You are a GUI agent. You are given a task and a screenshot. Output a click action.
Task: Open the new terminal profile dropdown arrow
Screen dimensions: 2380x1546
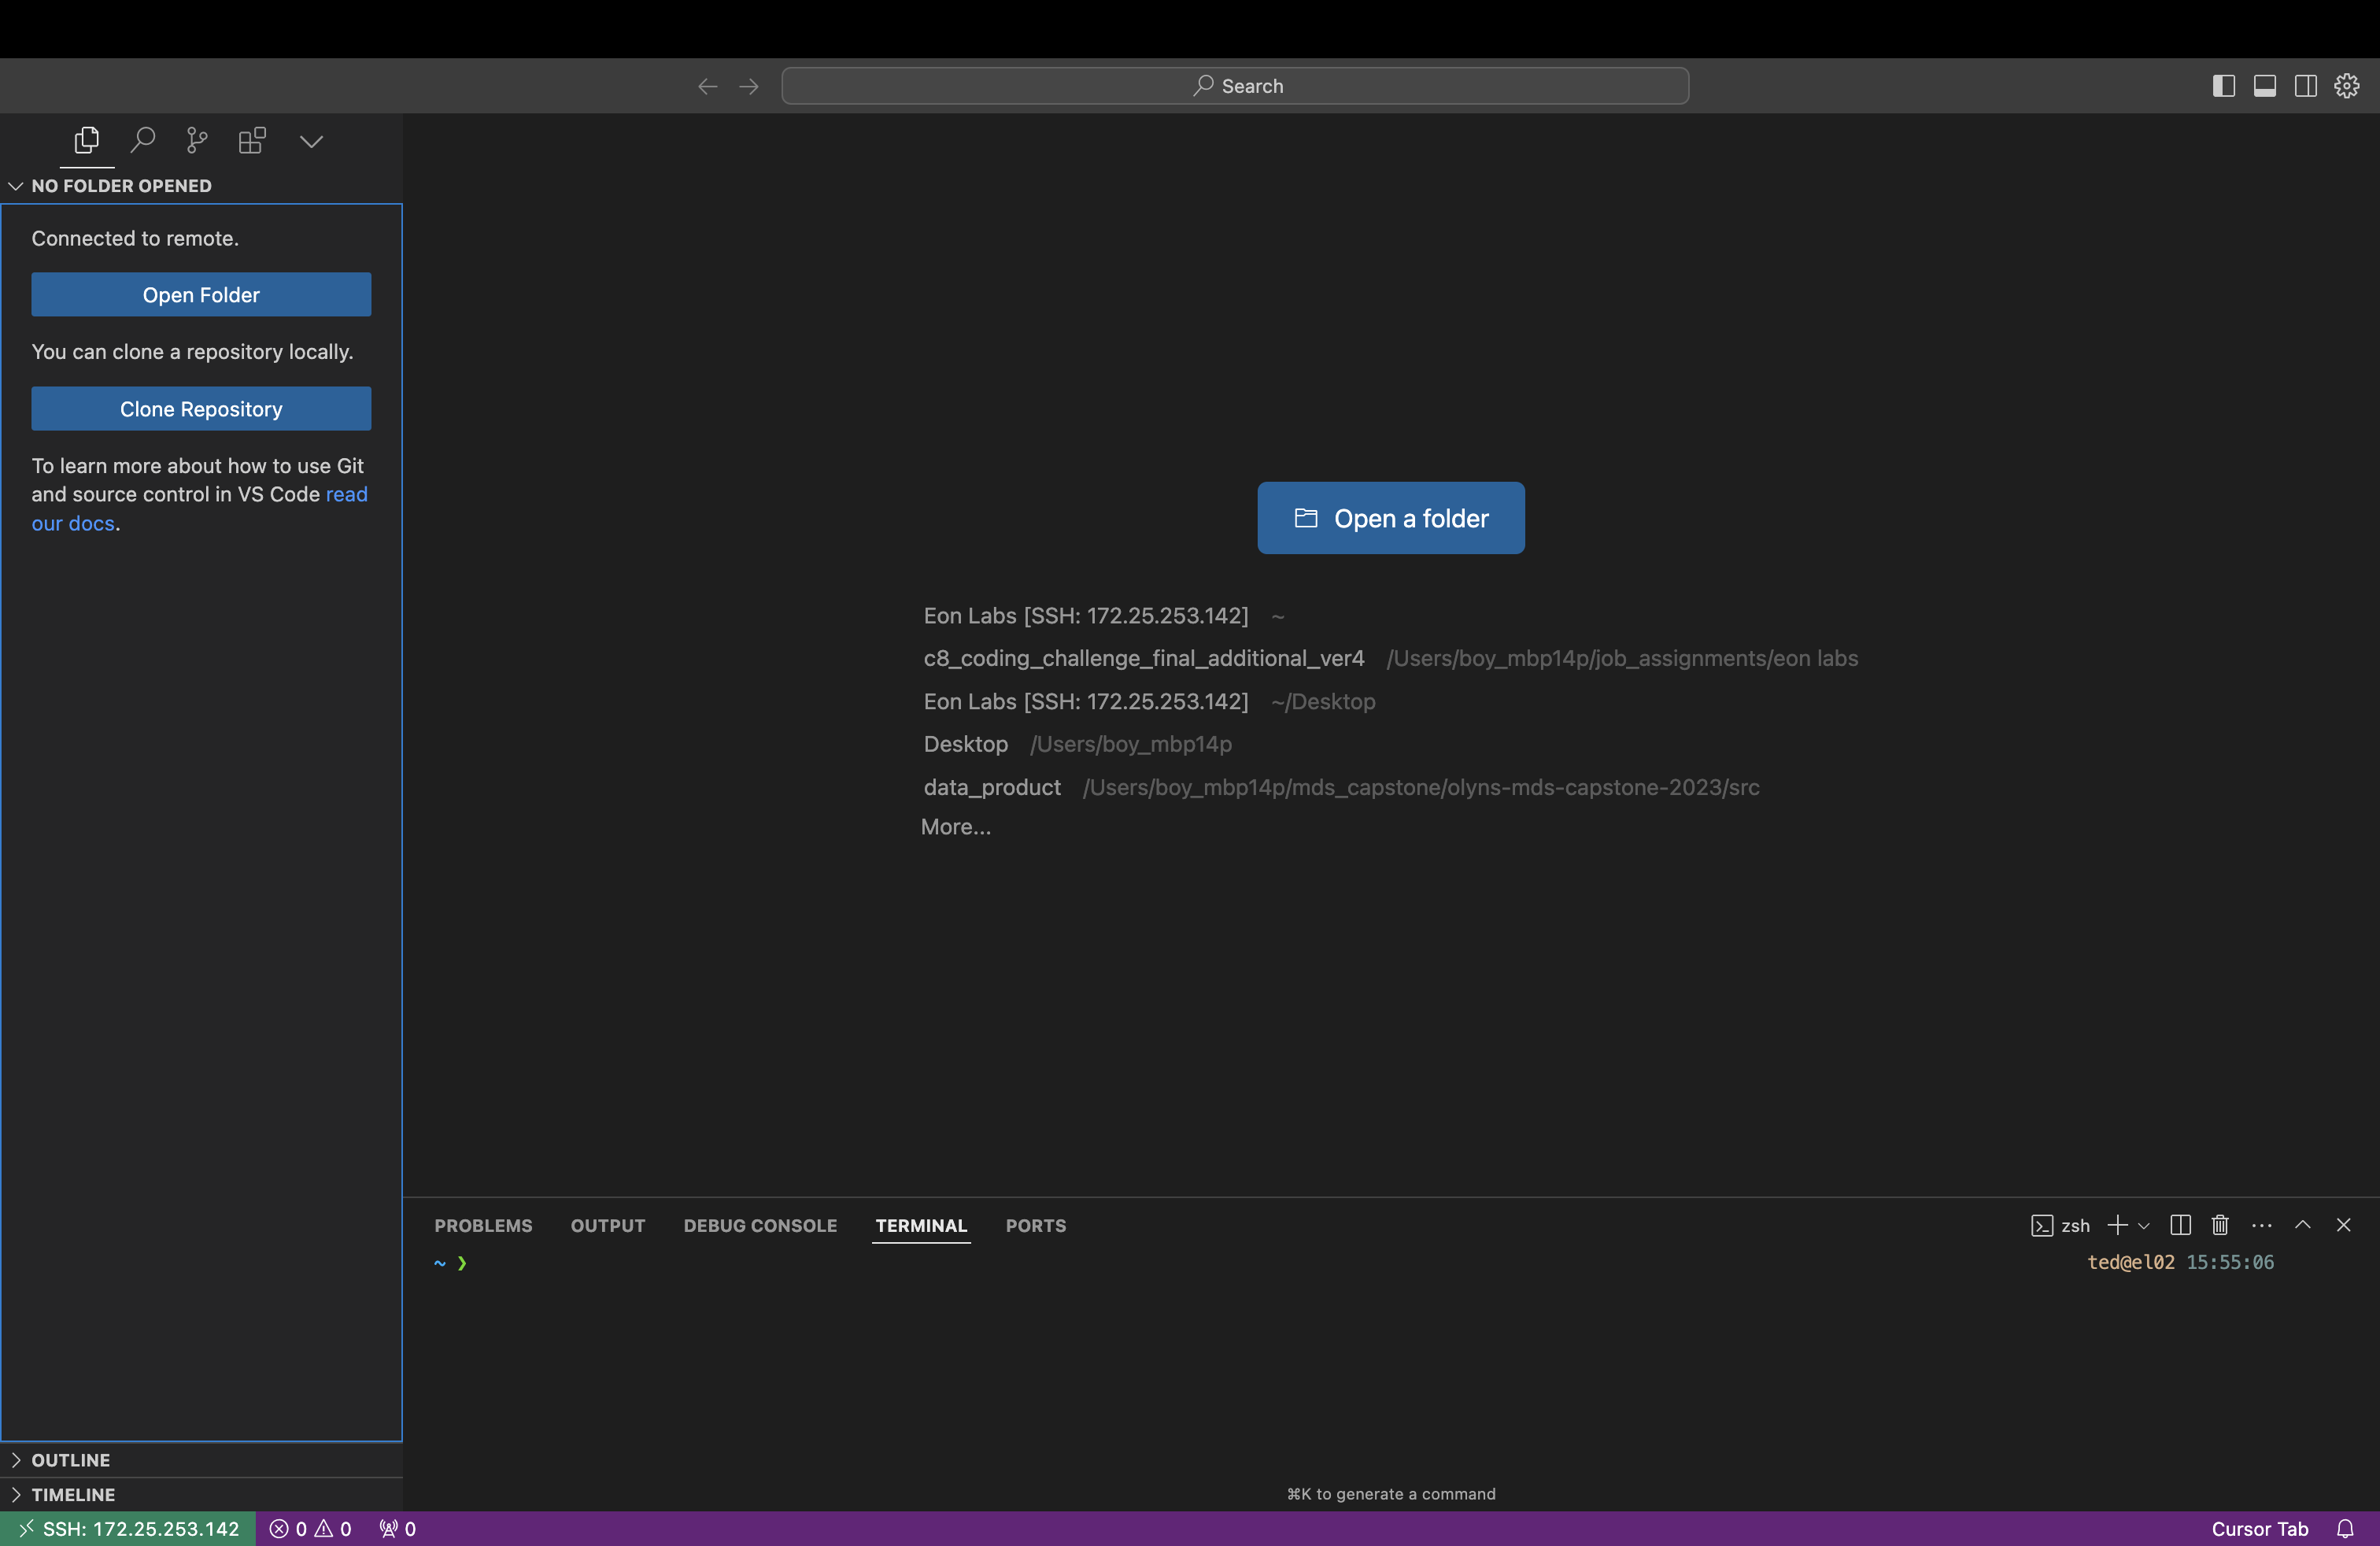[x=2143, y=1226]
